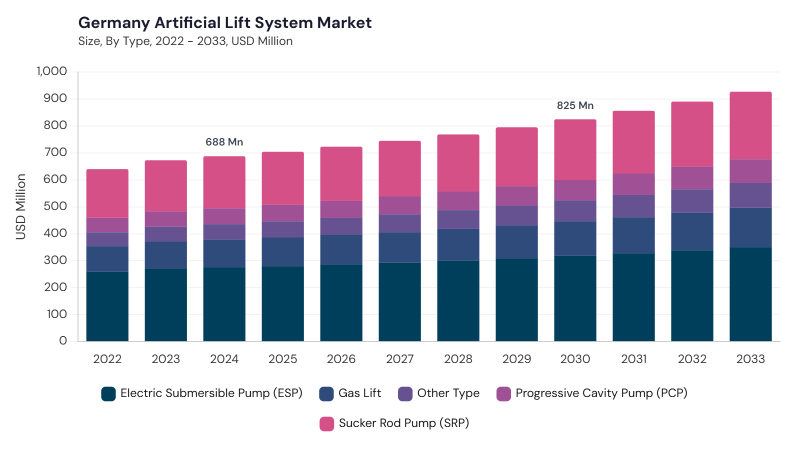Click the 2023 x-axis label
The height and width of the screenshot is (450, 800).
(166, 359)
